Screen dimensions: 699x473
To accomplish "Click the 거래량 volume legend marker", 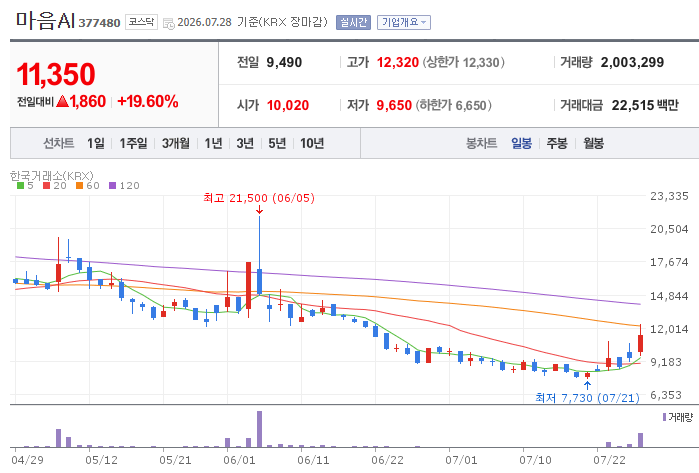I will click(x=664, y=417).
